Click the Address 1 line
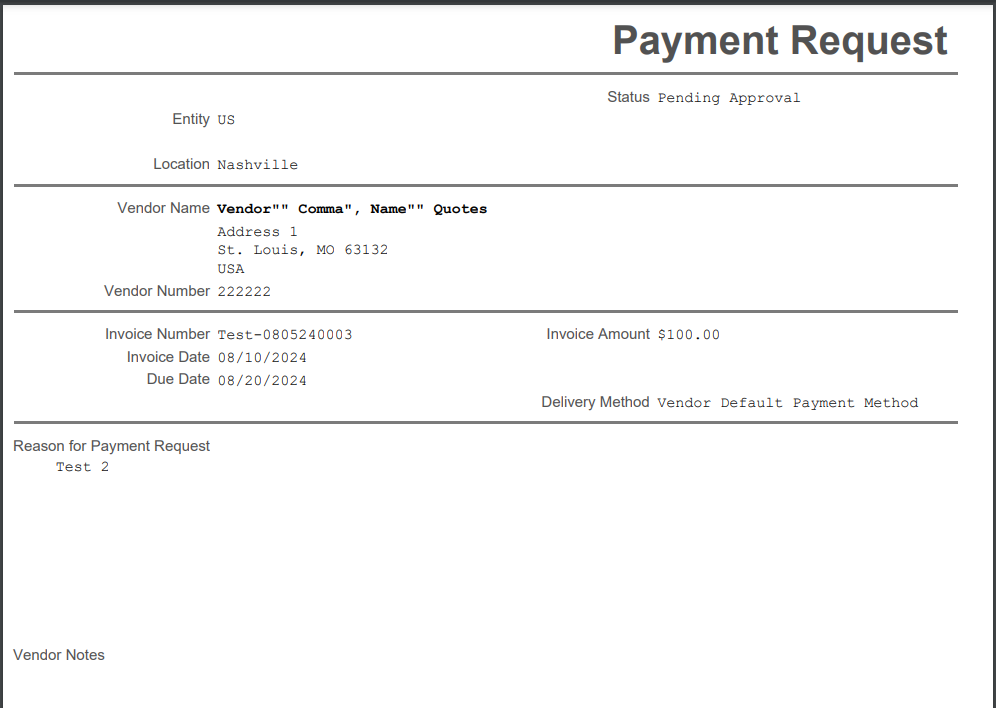Viewport: 996px width, 708px height. click(x=257, y=232)
